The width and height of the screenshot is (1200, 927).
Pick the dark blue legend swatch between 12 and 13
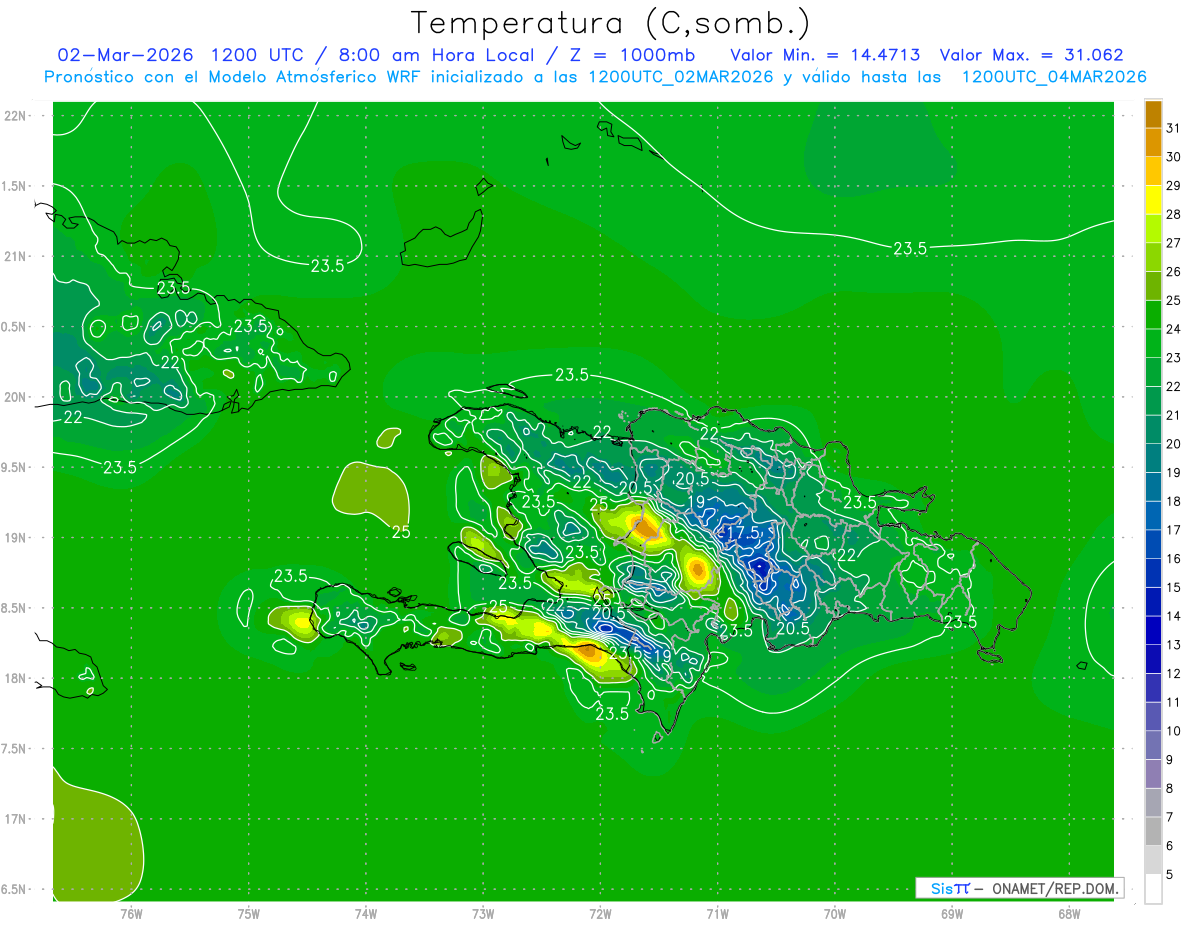[x=1153, y=660]
